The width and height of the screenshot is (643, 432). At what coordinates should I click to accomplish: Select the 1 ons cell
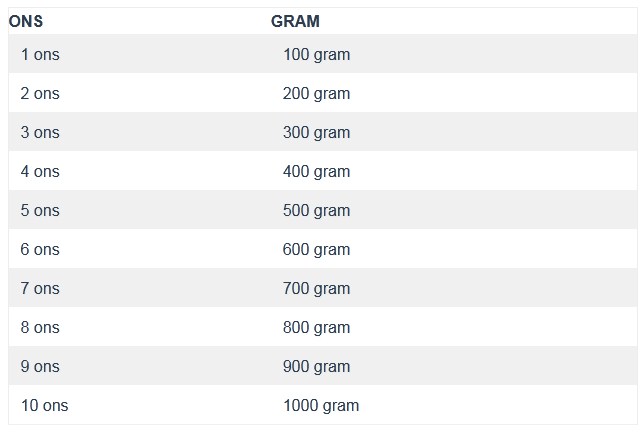pos(40,55)
